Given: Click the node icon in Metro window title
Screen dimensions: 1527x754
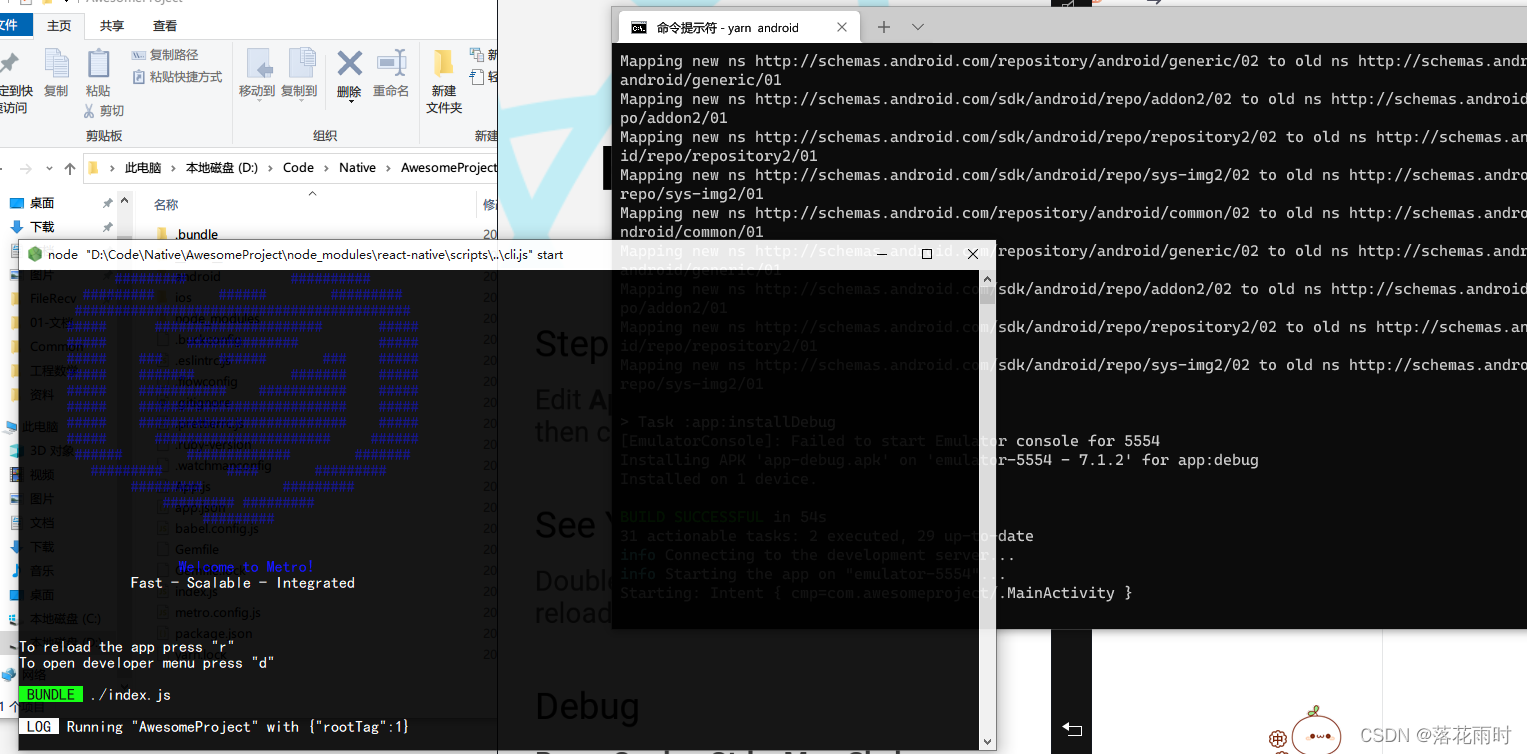Looking at the screenshot, I should coord(35,254).
